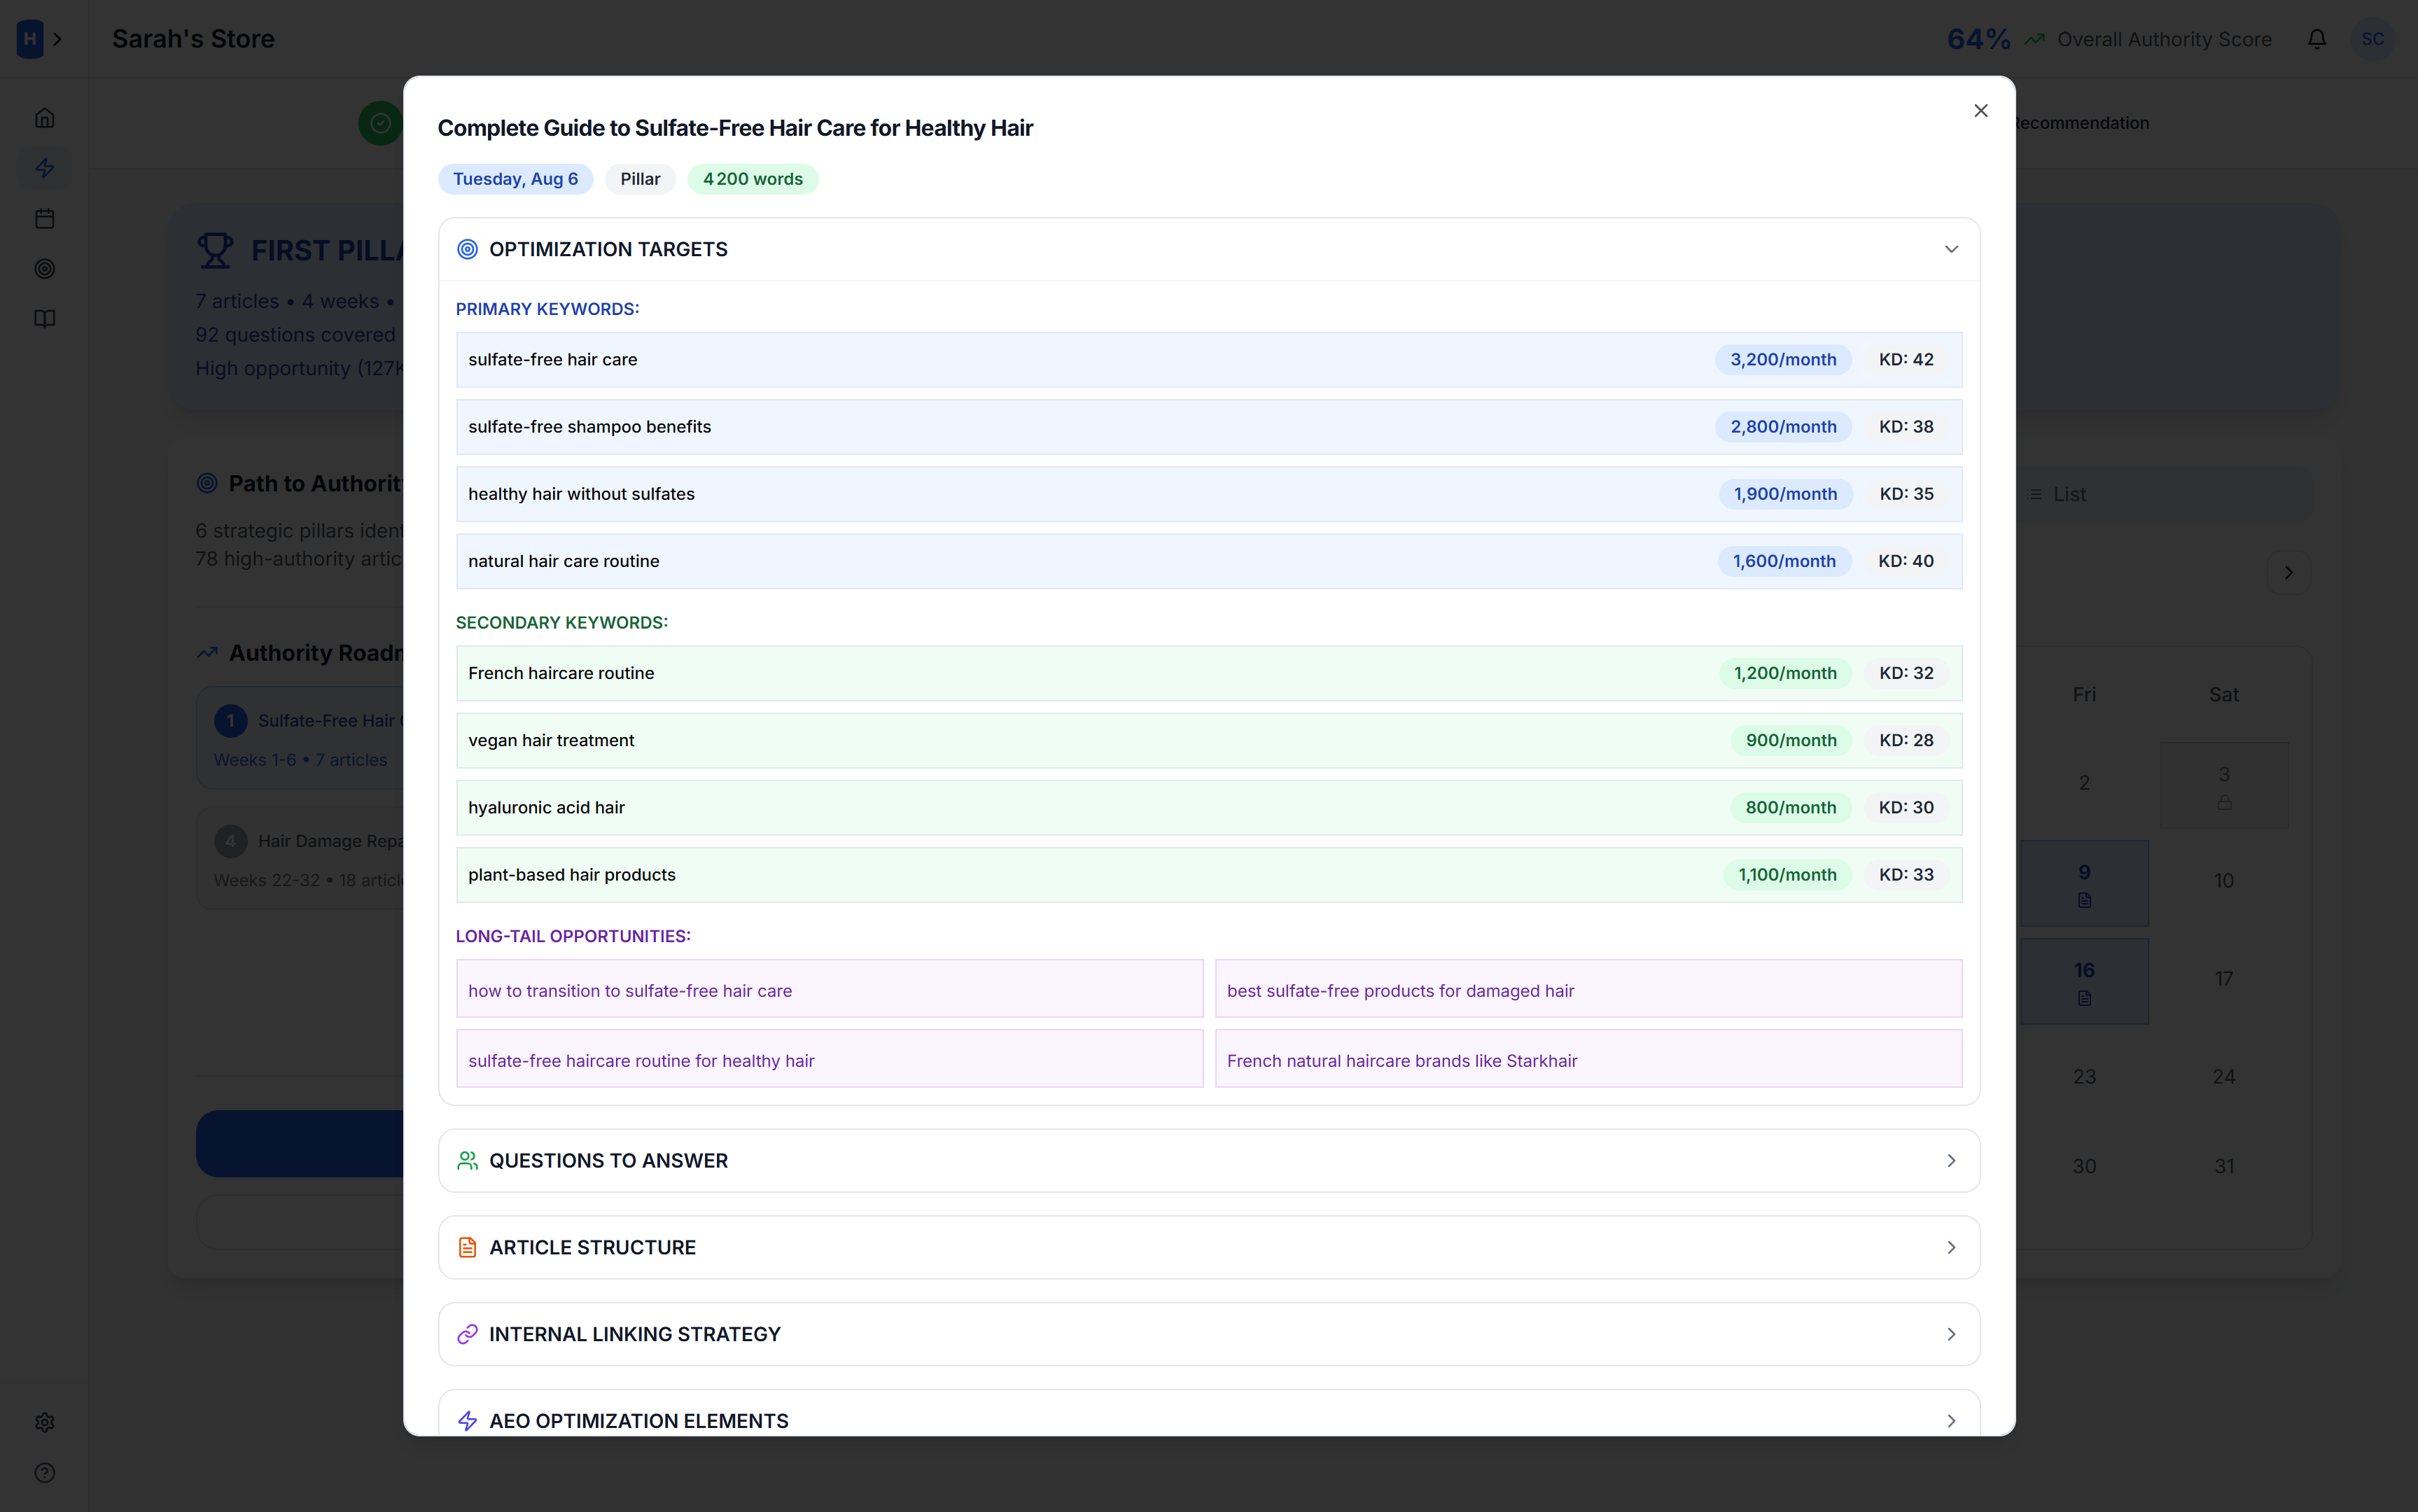Select keyword sulfate-free shampoo benefits
Screen dimensions: 2418x1512
click(x=1209, y=427)
